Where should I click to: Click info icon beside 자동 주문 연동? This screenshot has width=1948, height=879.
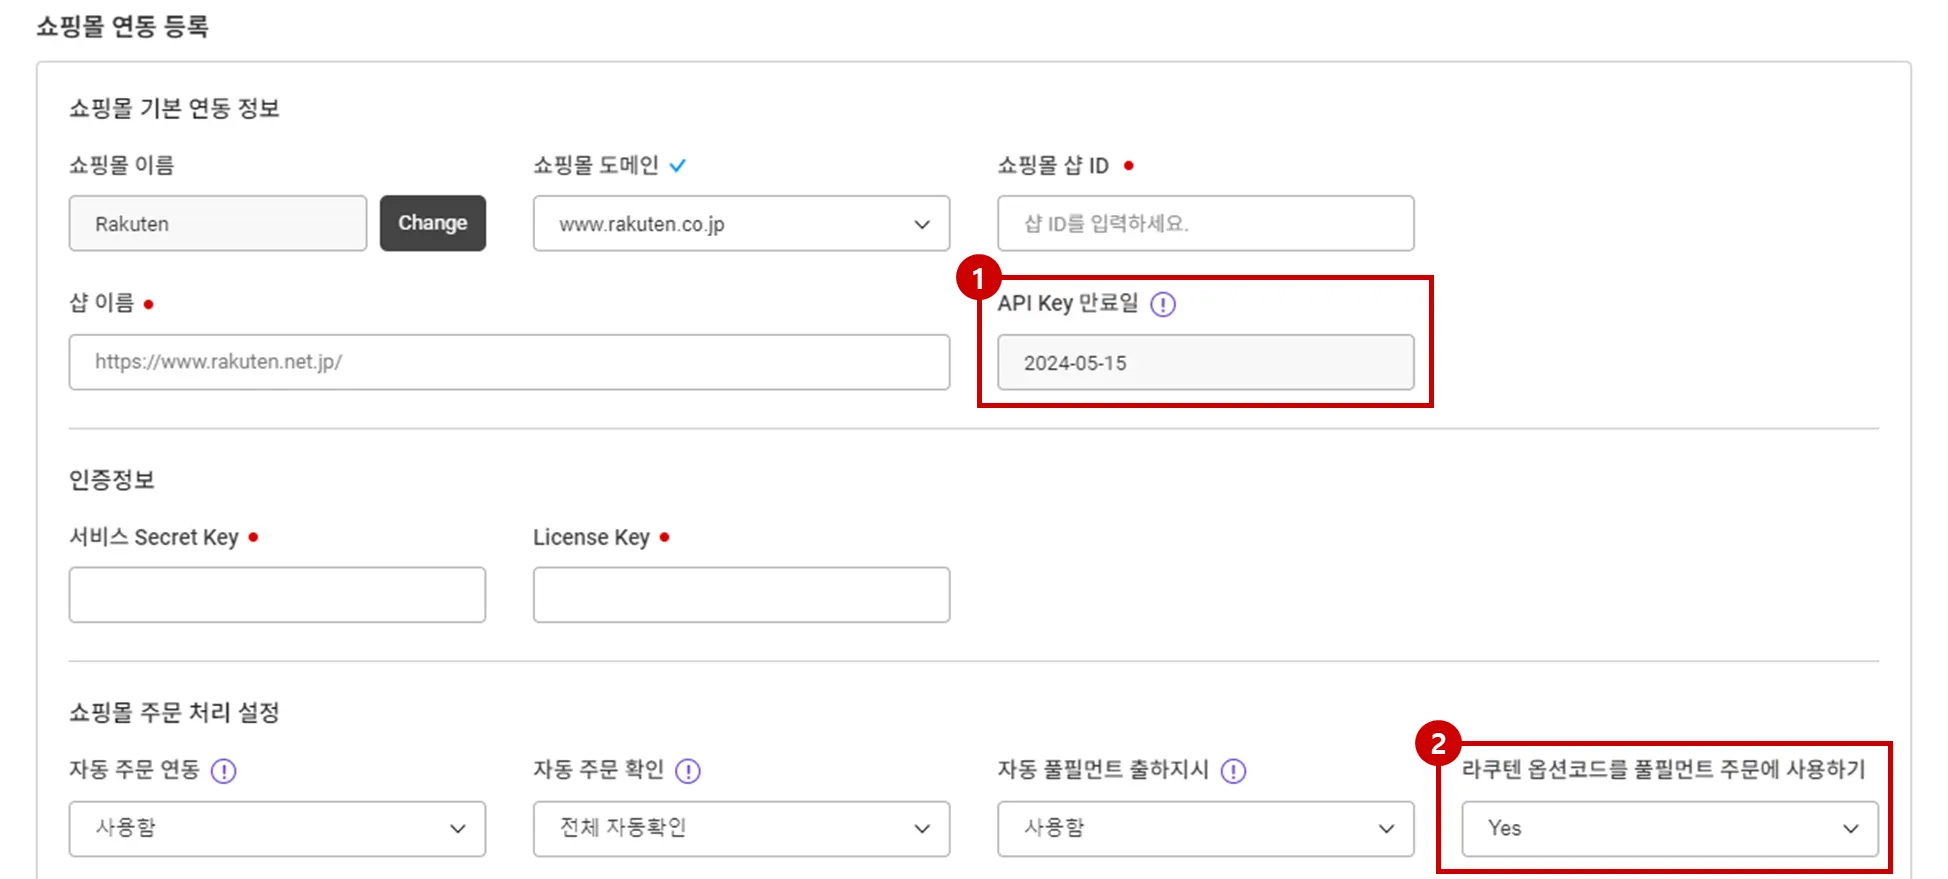point(224,771)
